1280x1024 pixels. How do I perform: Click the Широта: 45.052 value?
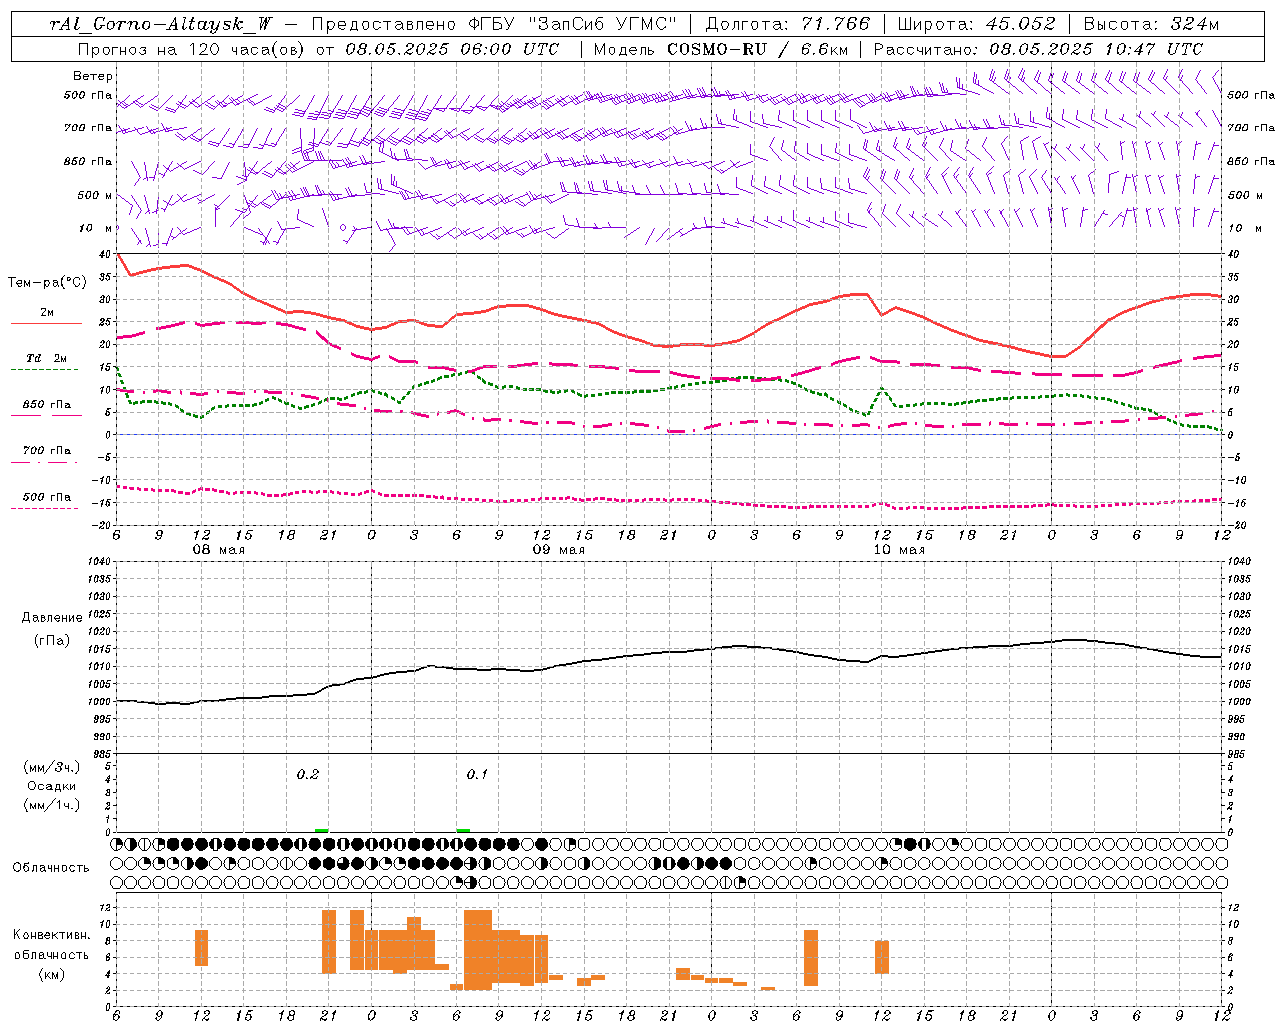[x=976, y=24]
